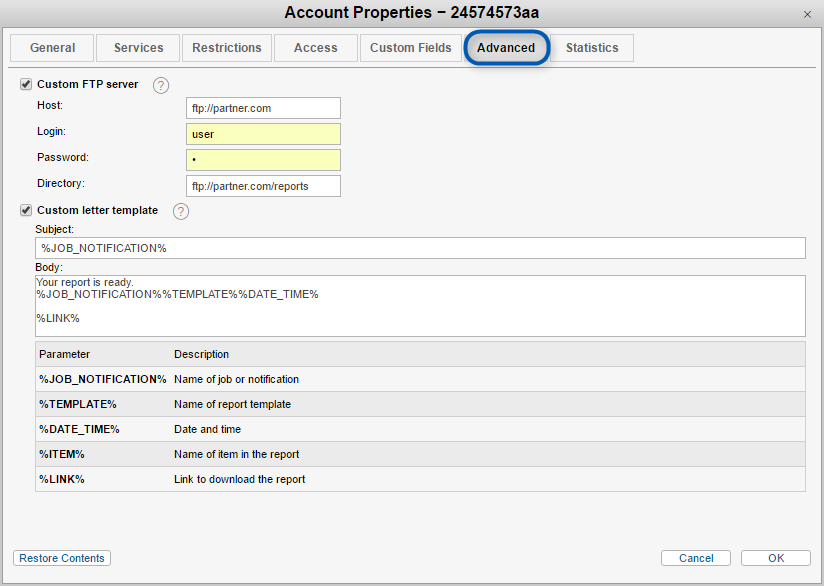Focus the FTP Host input field
Screen dimensions: 824x586
tap(263, 108)
